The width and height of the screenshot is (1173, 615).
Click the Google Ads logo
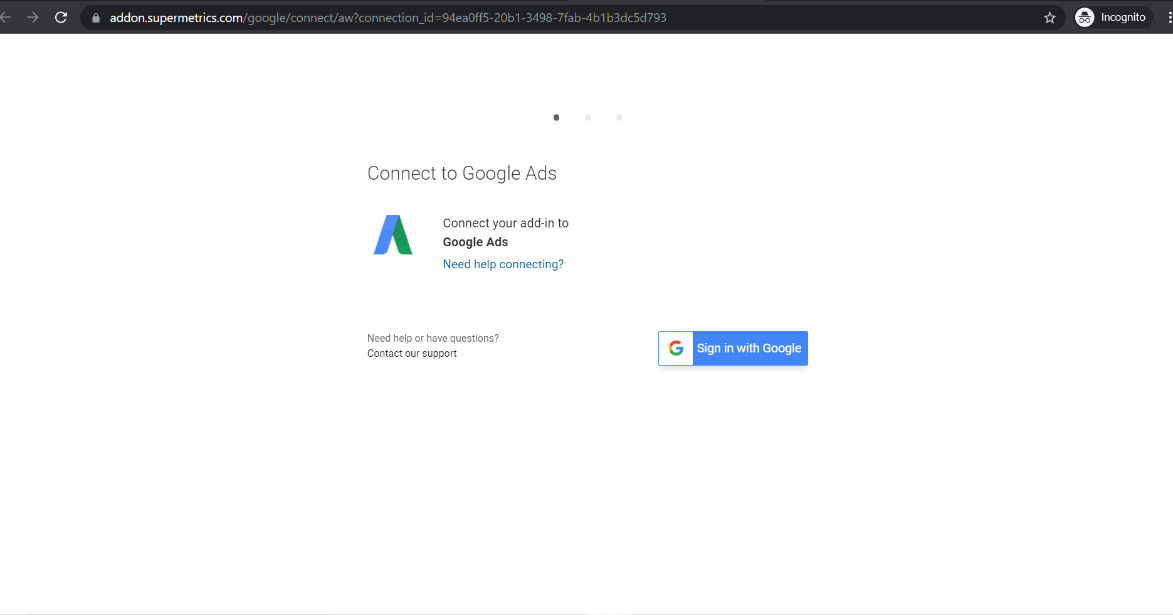pyautogui.click(x=393, y=235)
